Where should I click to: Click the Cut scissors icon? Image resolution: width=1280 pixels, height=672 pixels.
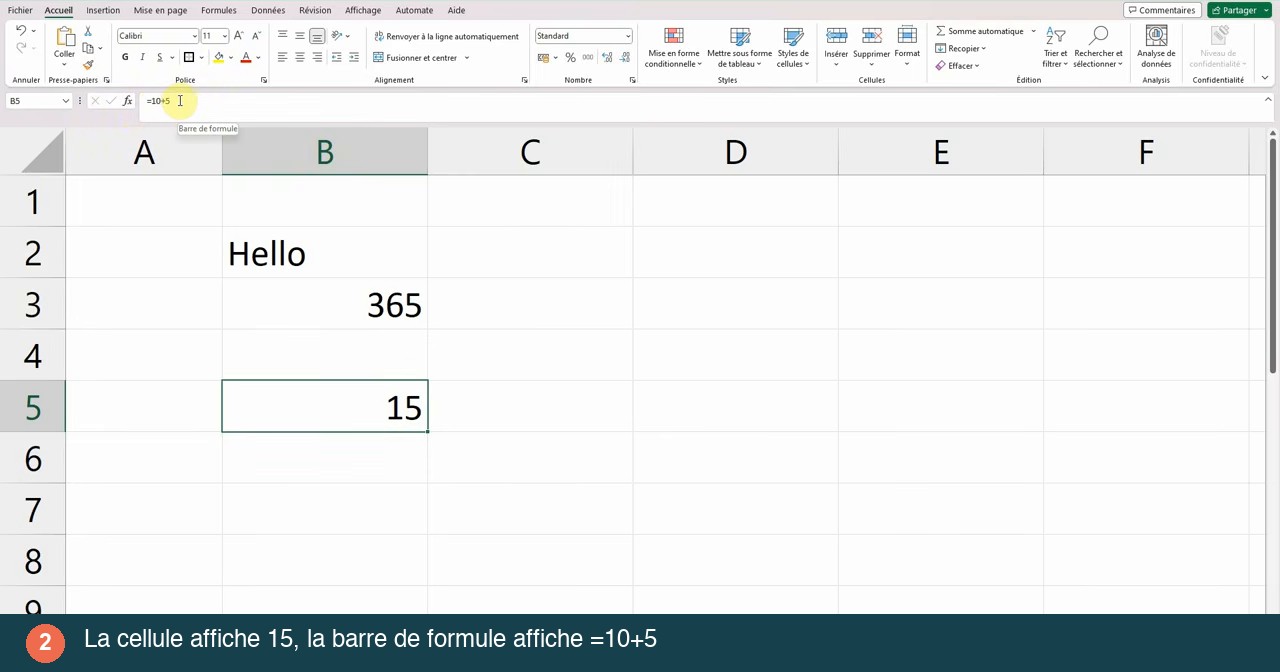point(88,31)
